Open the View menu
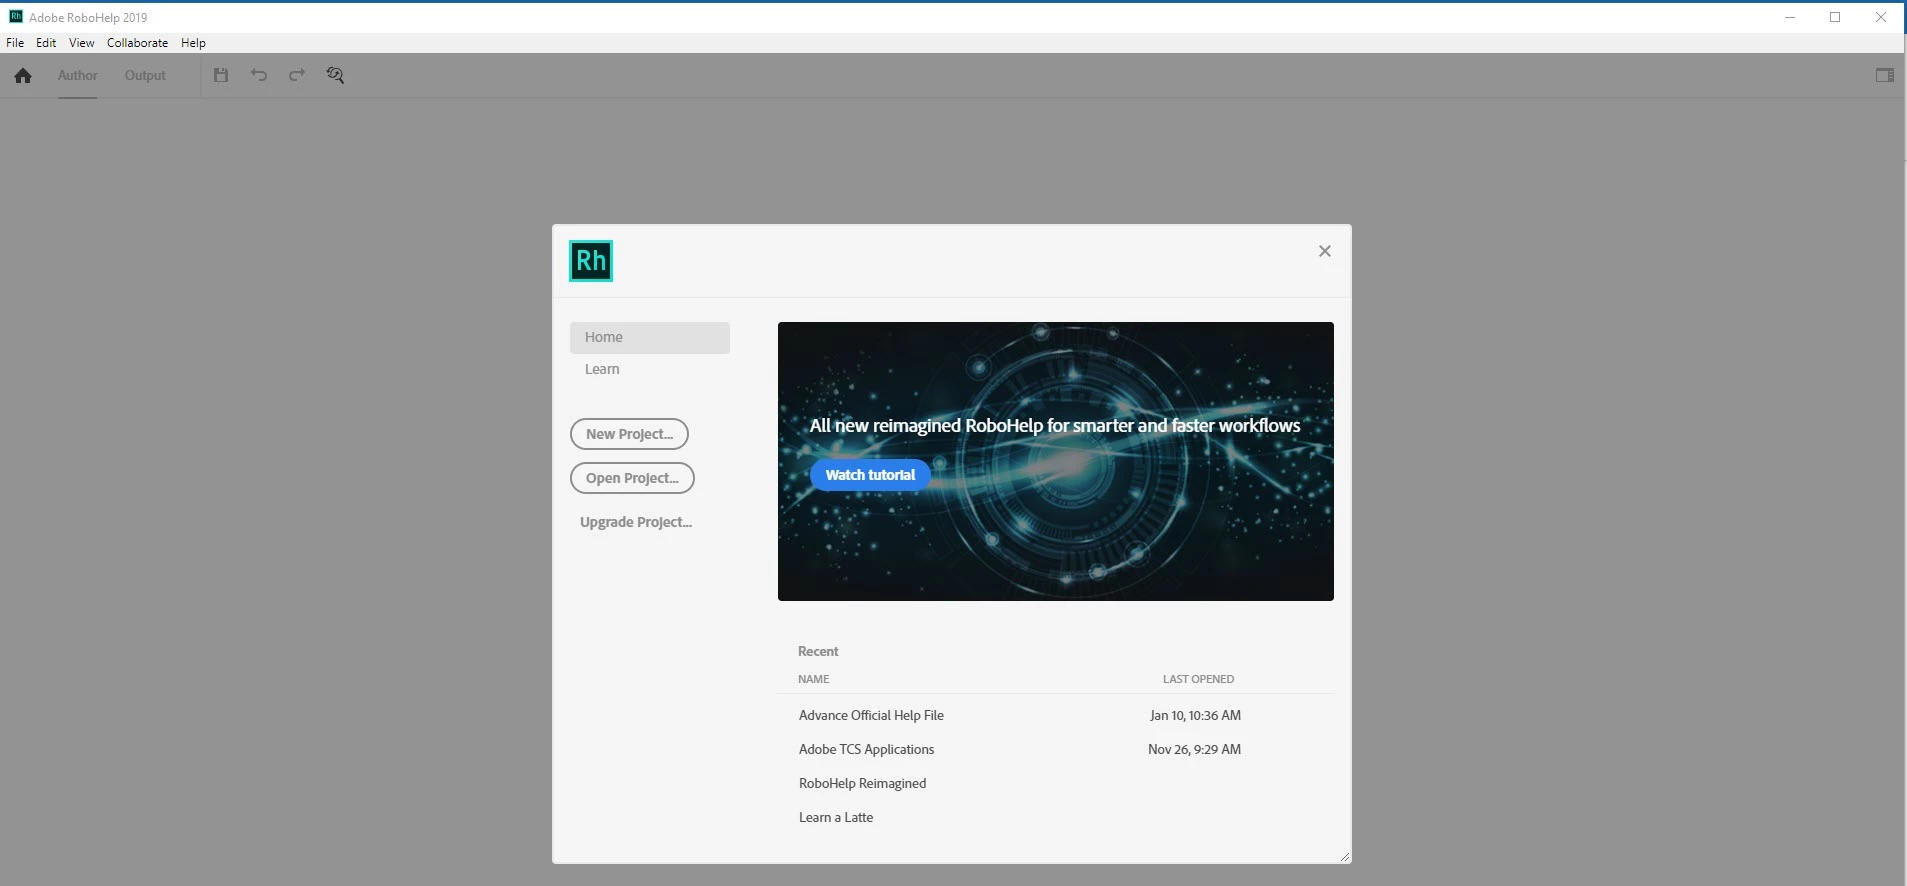 [x=81, y=43]
